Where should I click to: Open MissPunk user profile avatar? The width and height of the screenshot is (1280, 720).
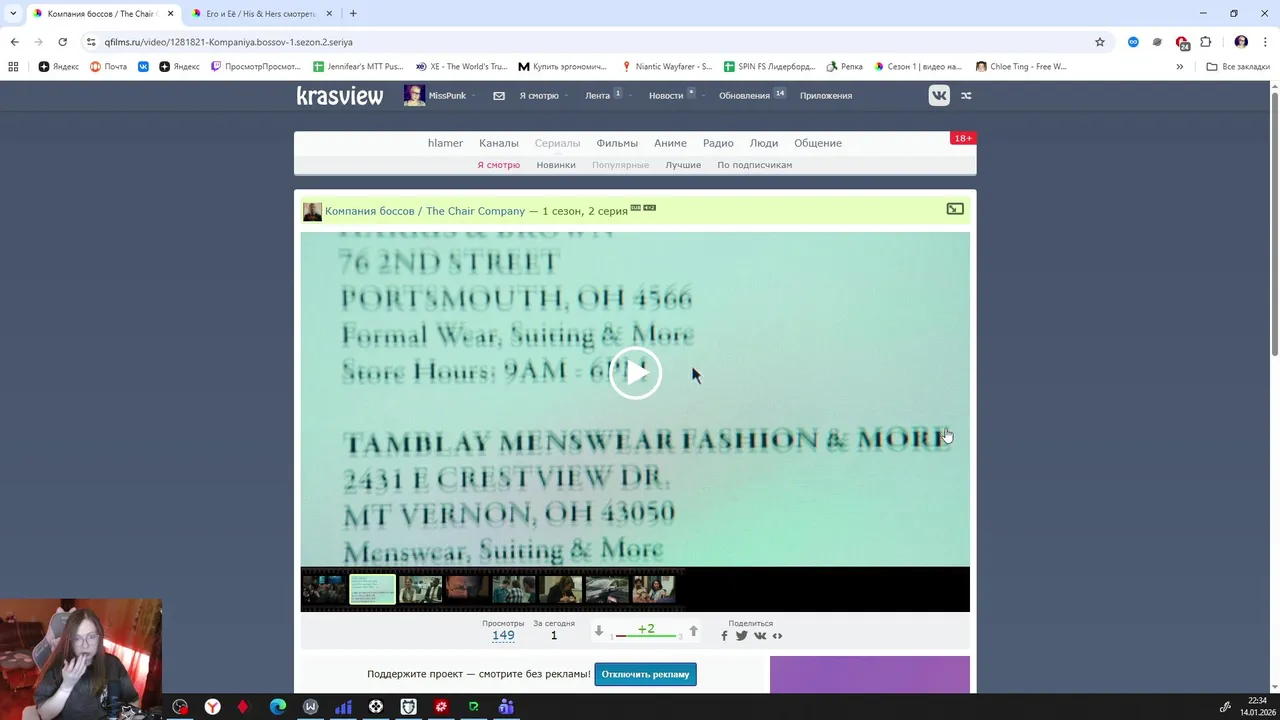(x=414, y=96)
